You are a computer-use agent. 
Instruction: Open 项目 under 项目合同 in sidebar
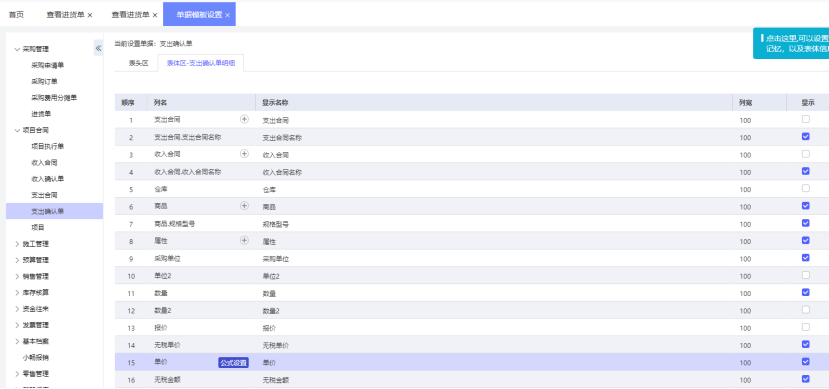(38, 227)
